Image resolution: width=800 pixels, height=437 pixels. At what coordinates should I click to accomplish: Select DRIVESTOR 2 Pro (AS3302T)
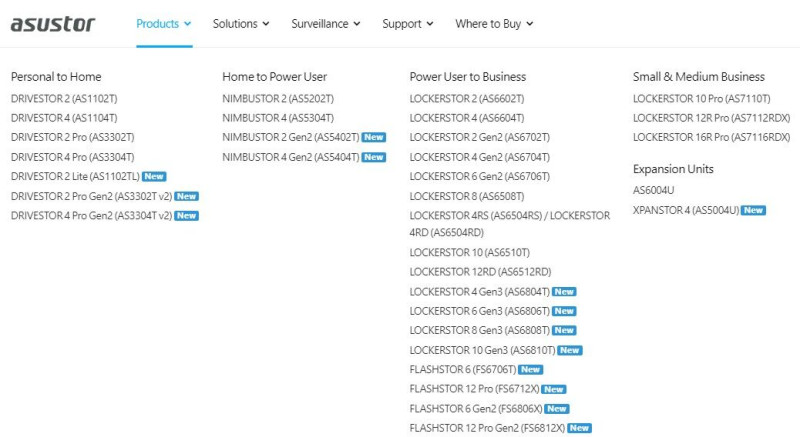point(72,137)
